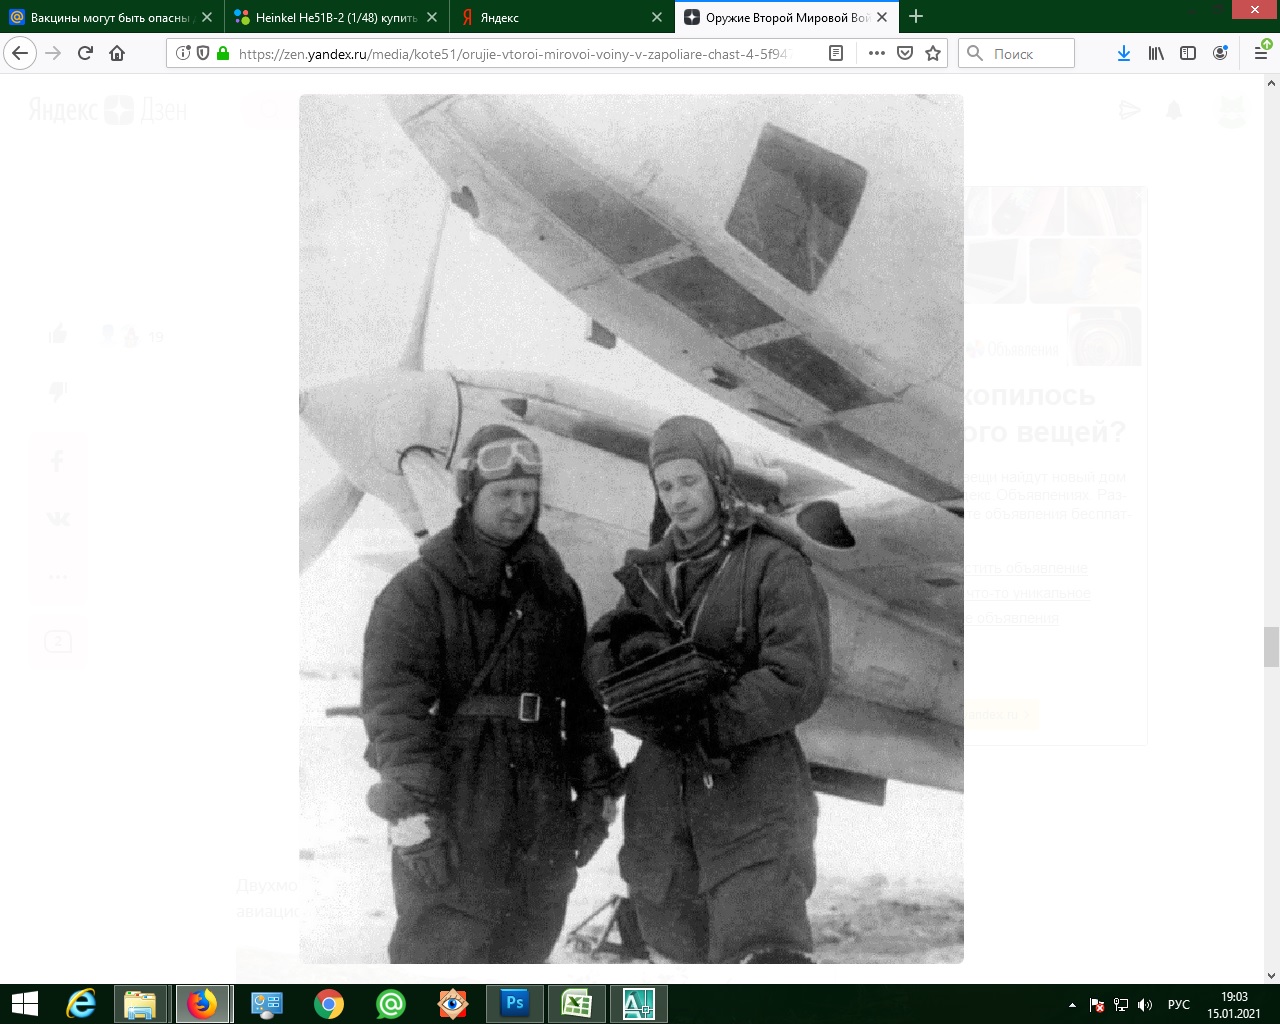Launch Google Chrome from the taskbar

[329, 1003]
